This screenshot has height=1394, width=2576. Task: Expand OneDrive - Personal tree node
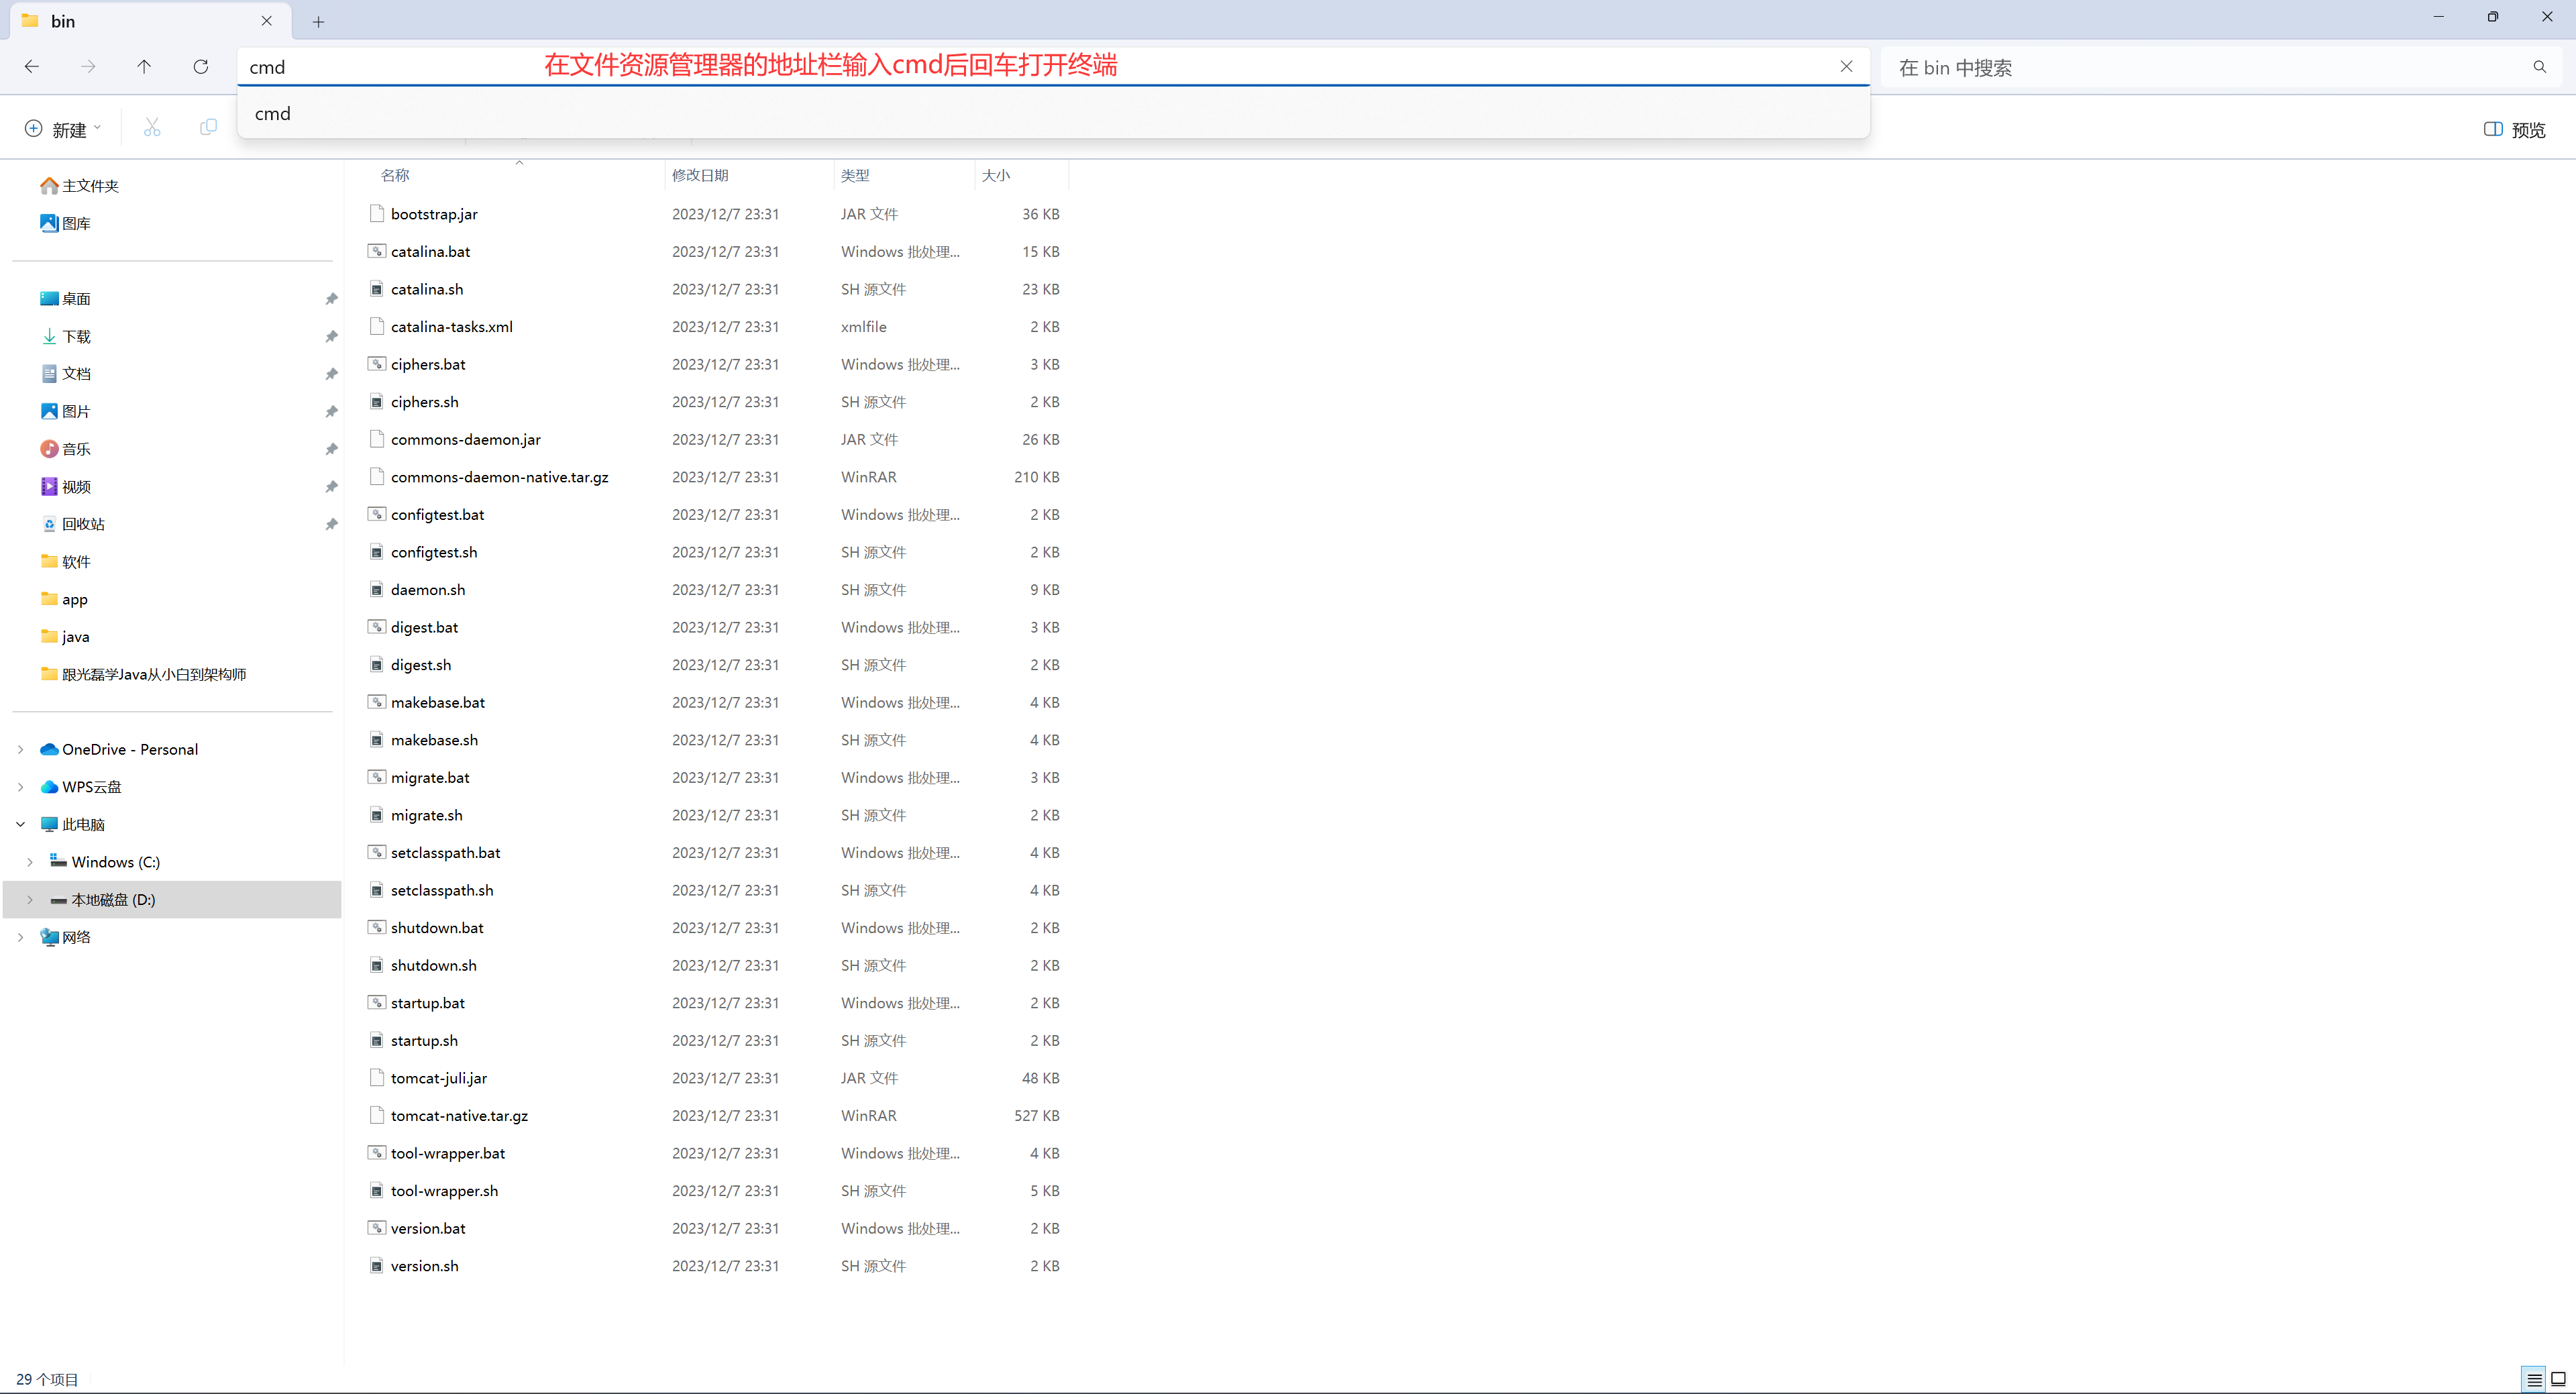click(x=21, y=749)
